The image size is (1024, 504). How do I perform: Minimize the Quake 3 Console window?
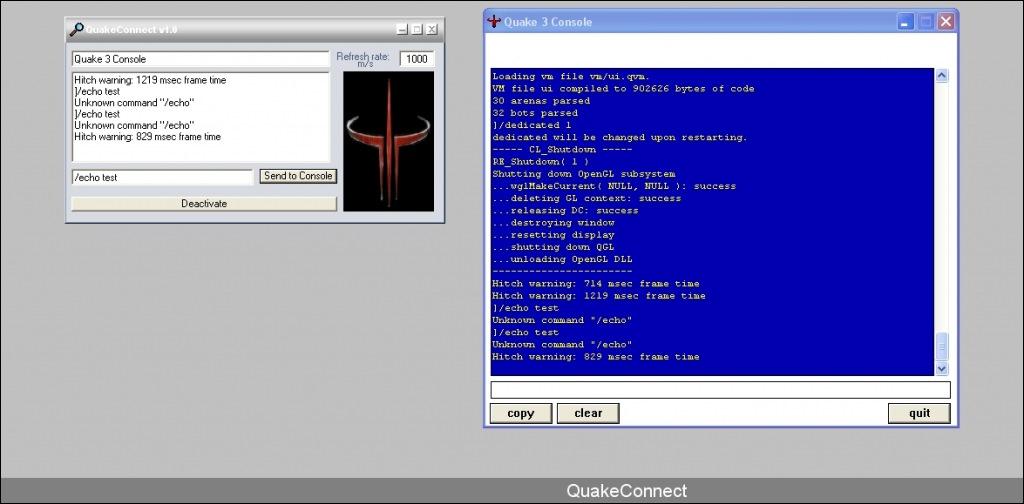(905, 21)
